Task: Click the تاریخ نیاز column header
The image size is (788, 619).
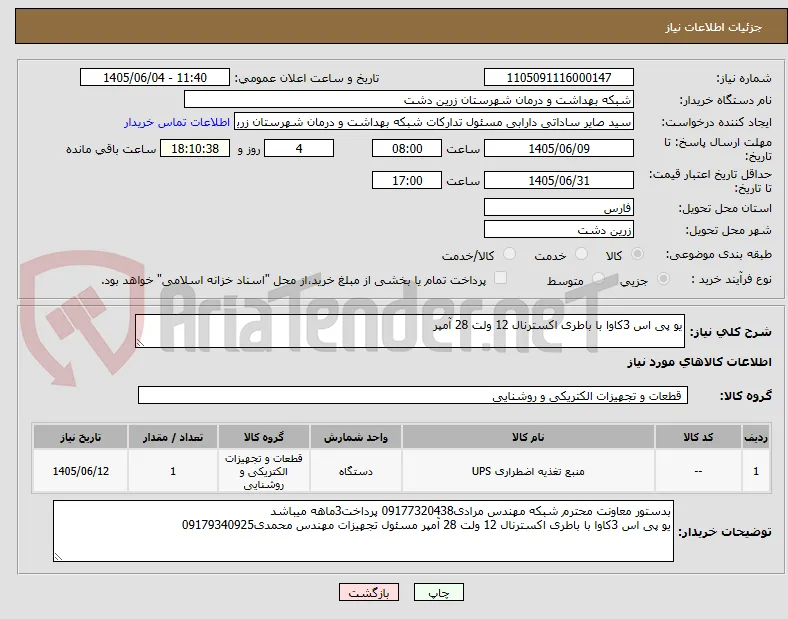Action: (x=80, y=437)
